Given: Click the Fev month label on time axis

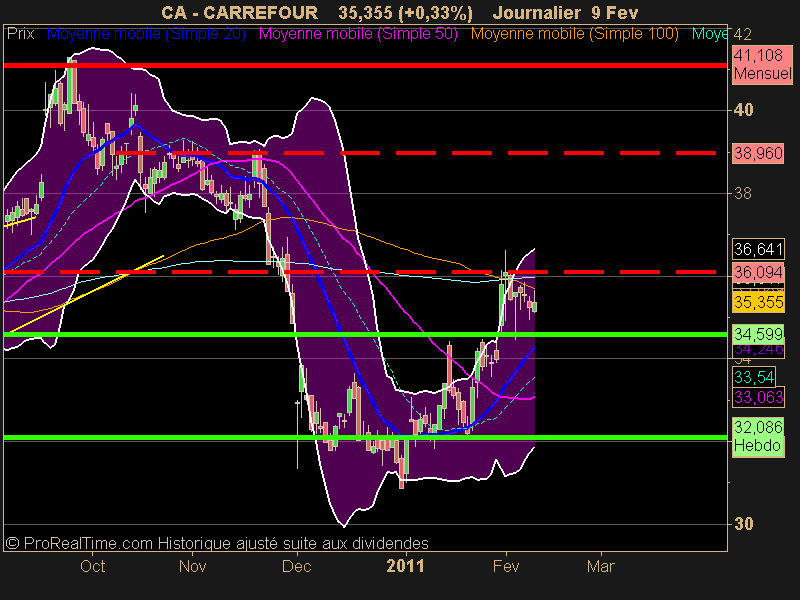Looking at the screenshot, I should (506, 566).
